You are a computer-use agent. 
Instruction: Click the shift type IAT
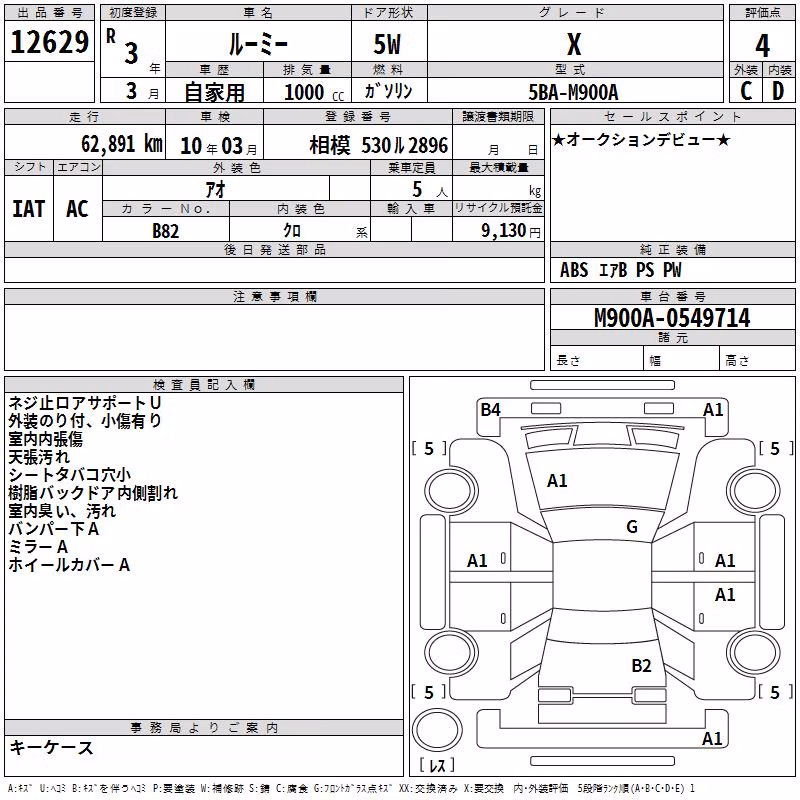29,209
